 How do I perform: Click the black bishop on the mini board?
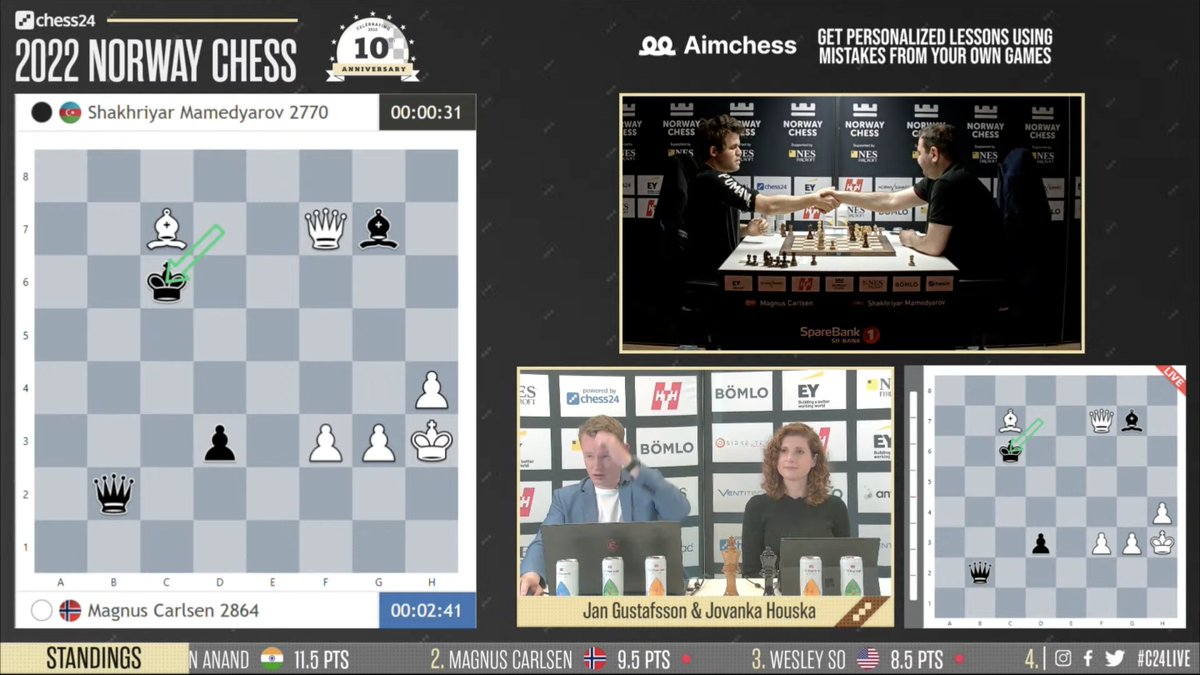tap(1131, 421)
